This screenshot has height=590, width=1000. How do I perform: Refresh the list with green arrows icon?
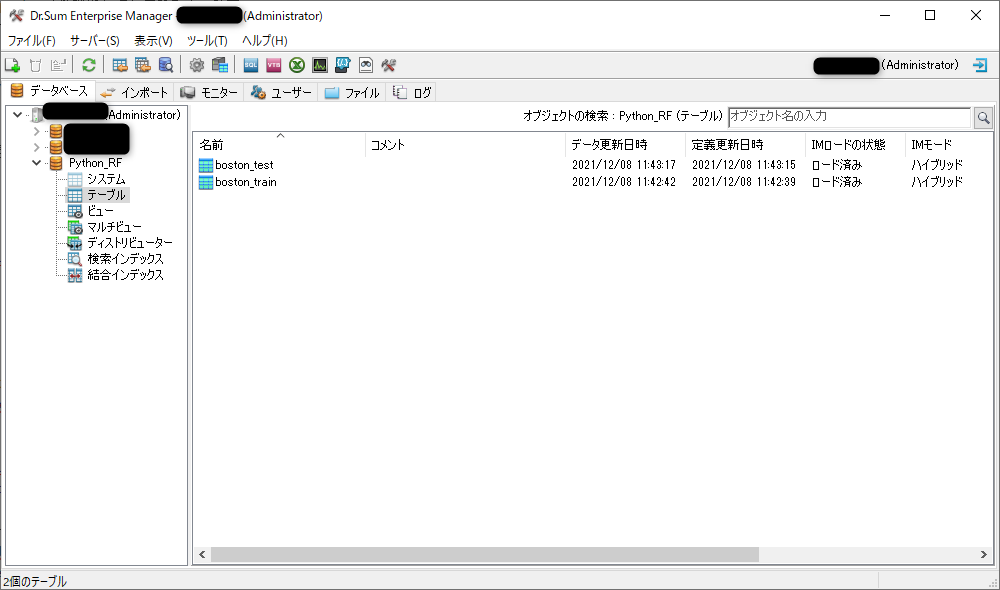point(89,65)
